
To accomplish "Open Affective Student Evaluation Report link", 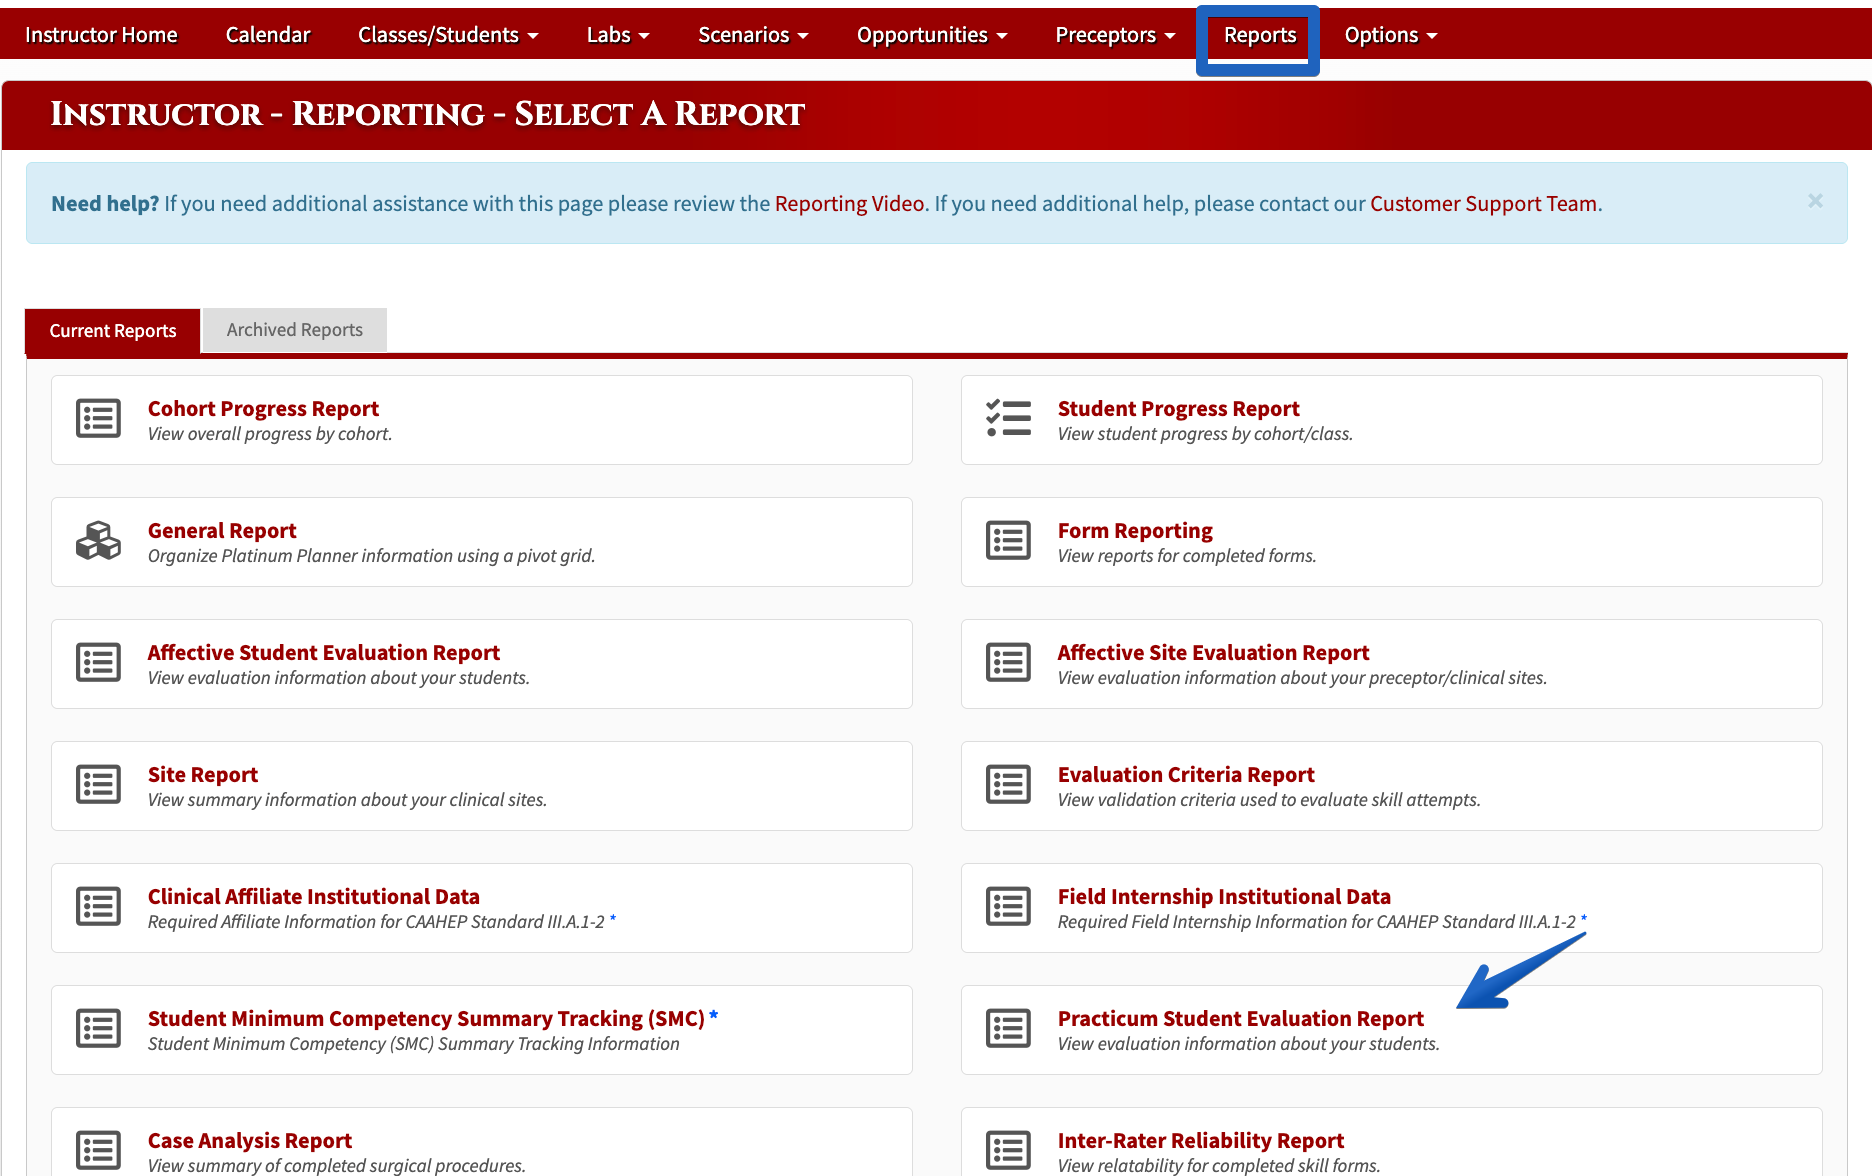I will tap(324, 652).
